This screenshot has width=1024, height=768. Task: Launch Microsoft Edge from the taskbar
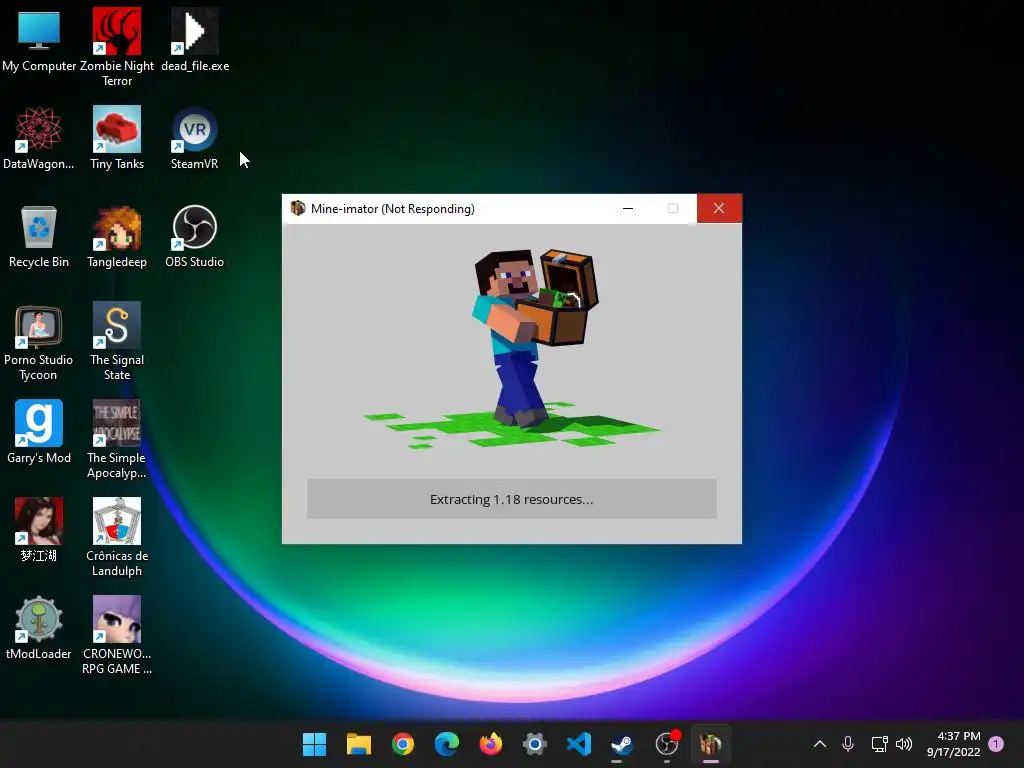click(x=447, y=744)
